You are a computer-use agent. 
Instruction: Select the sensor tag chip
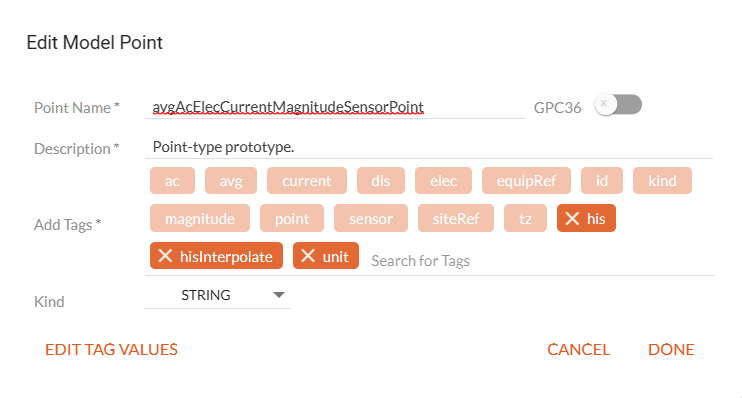click(371, 218)
